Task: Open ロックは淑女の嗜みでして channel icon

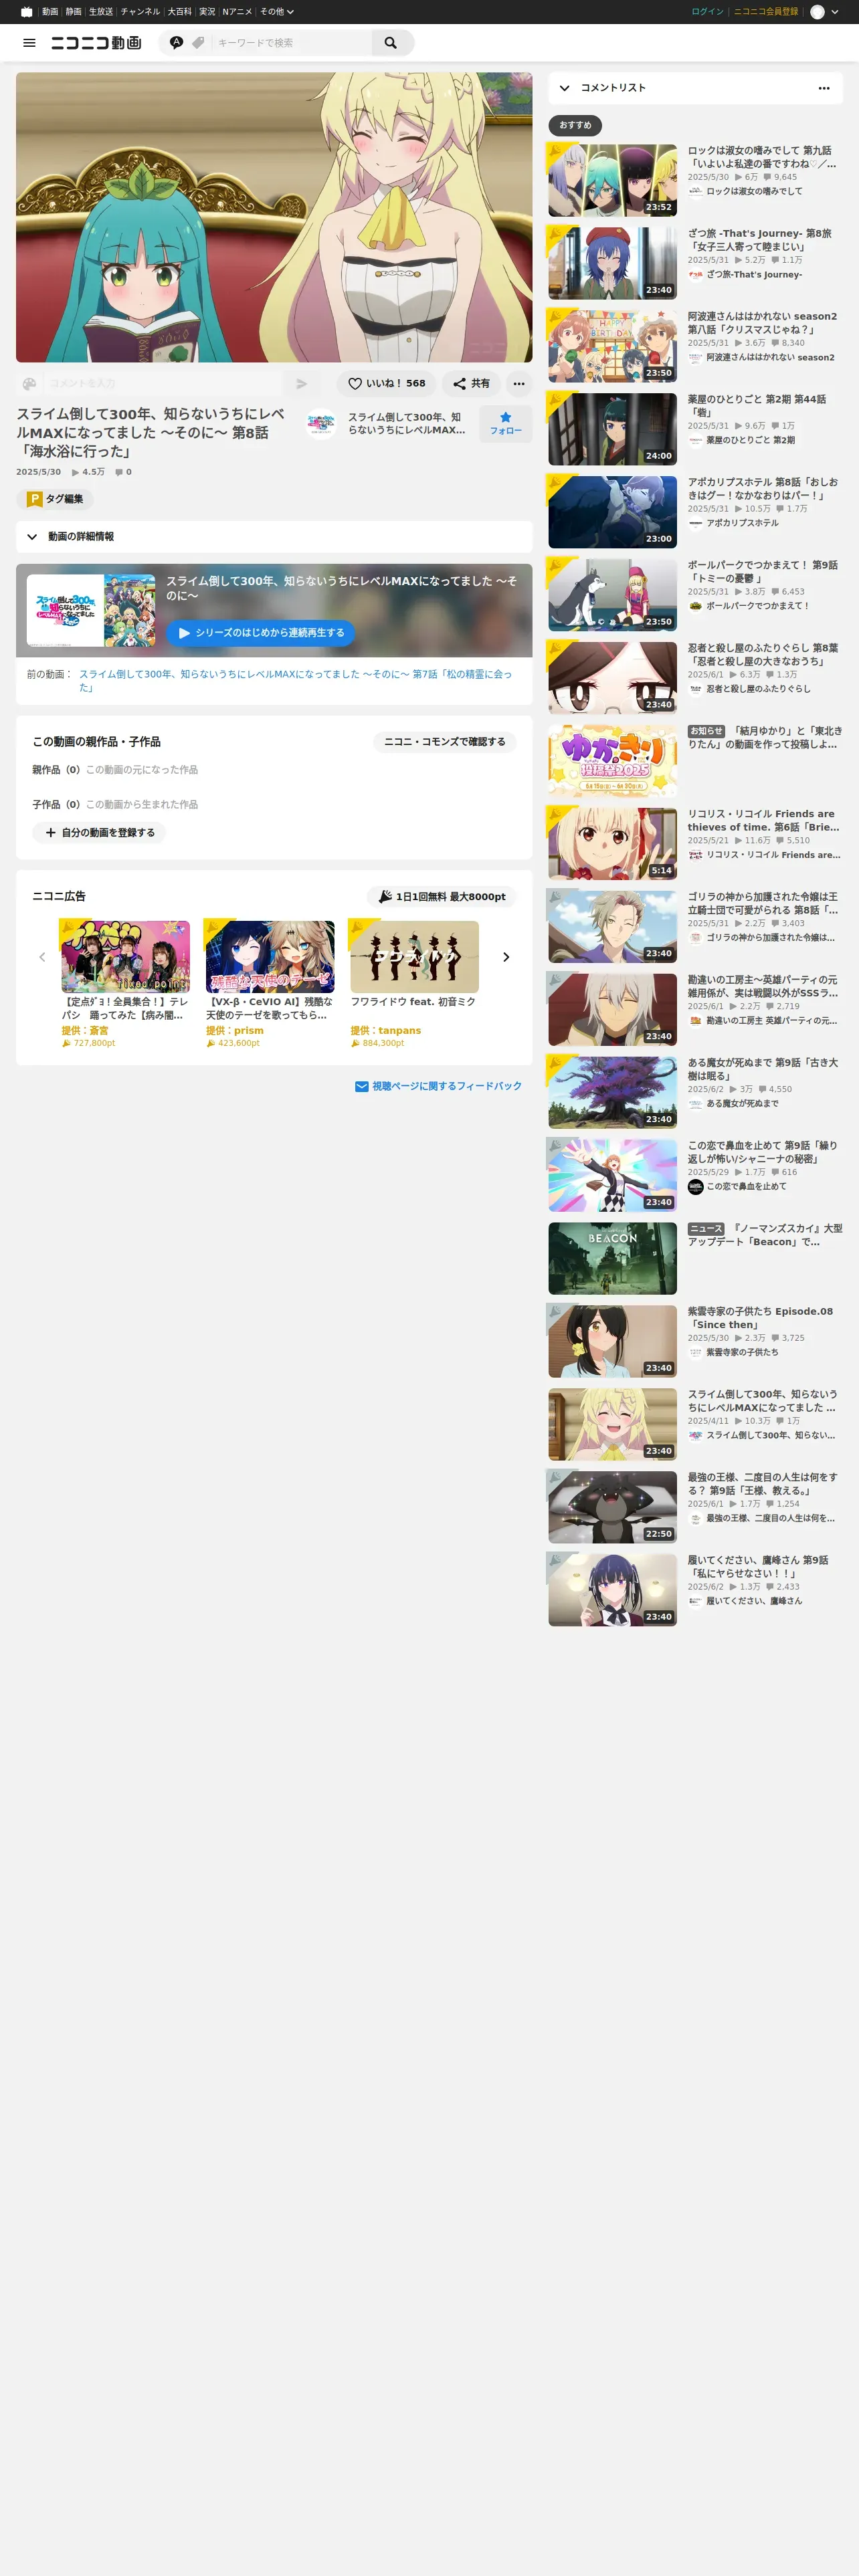Action: tap(695, 191)
